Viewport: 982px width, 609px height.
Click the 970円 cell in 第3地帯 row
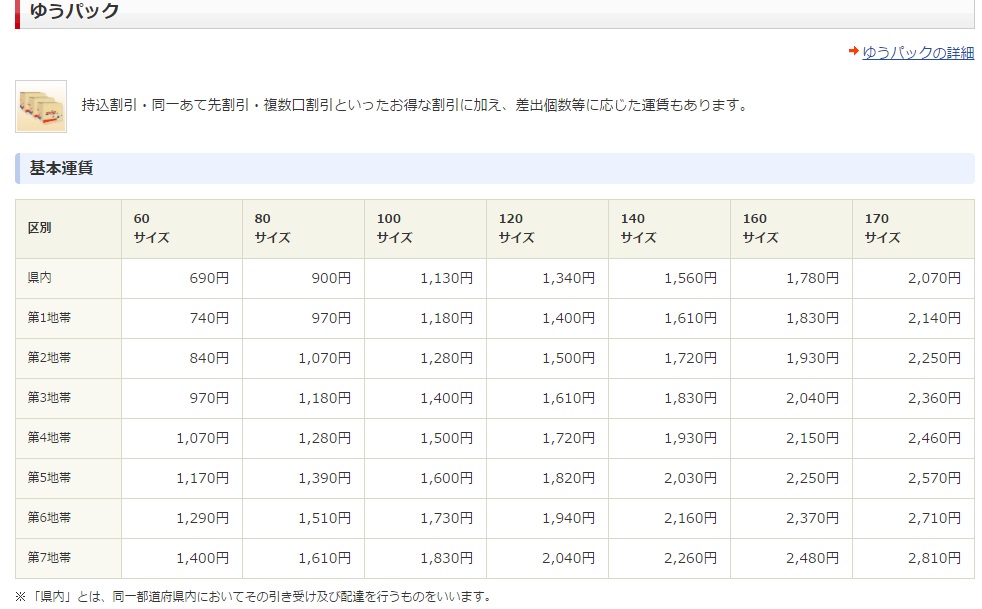click(x=182, y=398)
